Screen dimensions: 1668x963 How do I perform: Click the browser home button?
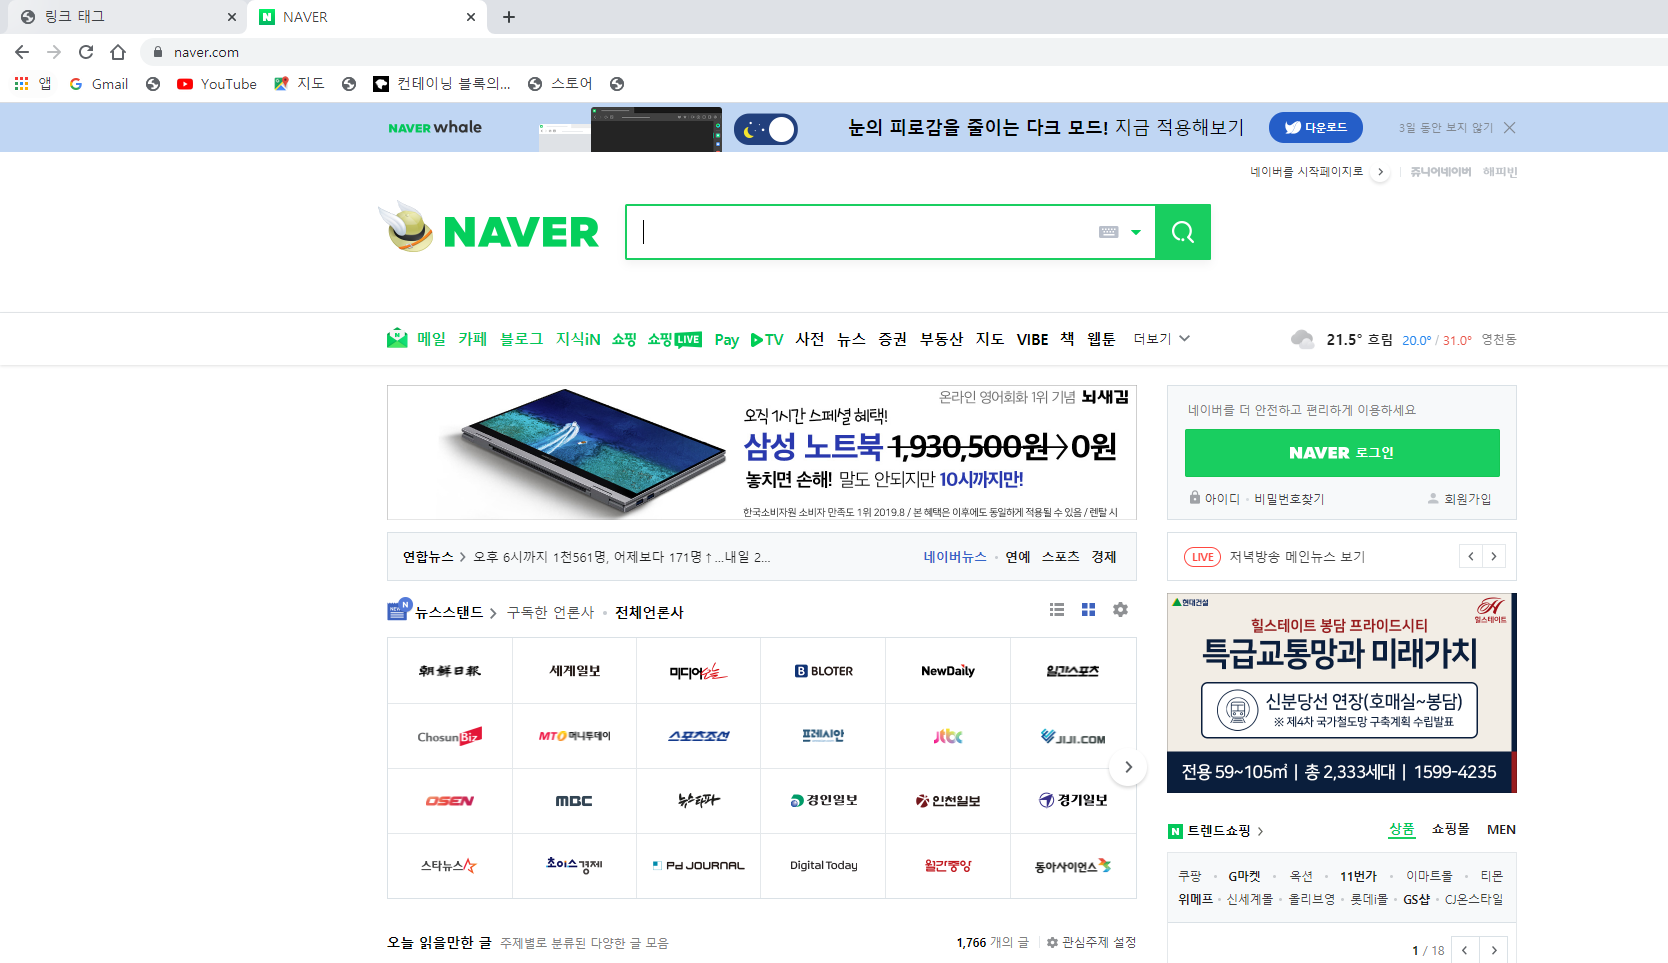pos(118,52)
